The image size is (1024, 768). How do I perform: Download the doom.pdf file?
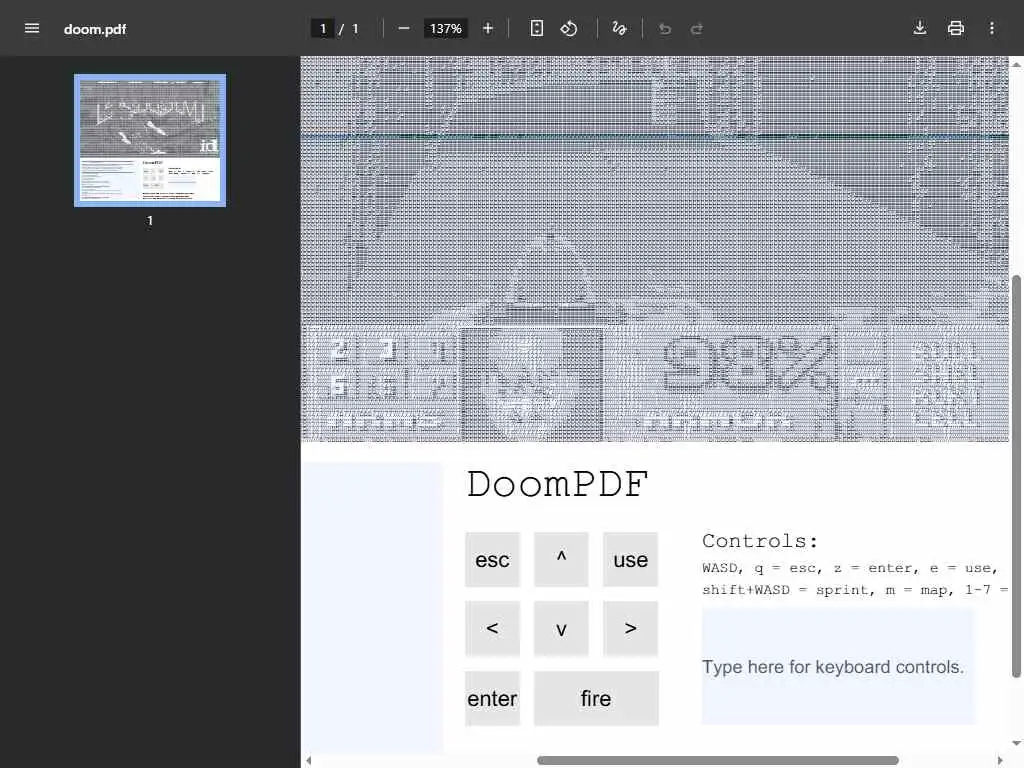[x=920, y=28]
